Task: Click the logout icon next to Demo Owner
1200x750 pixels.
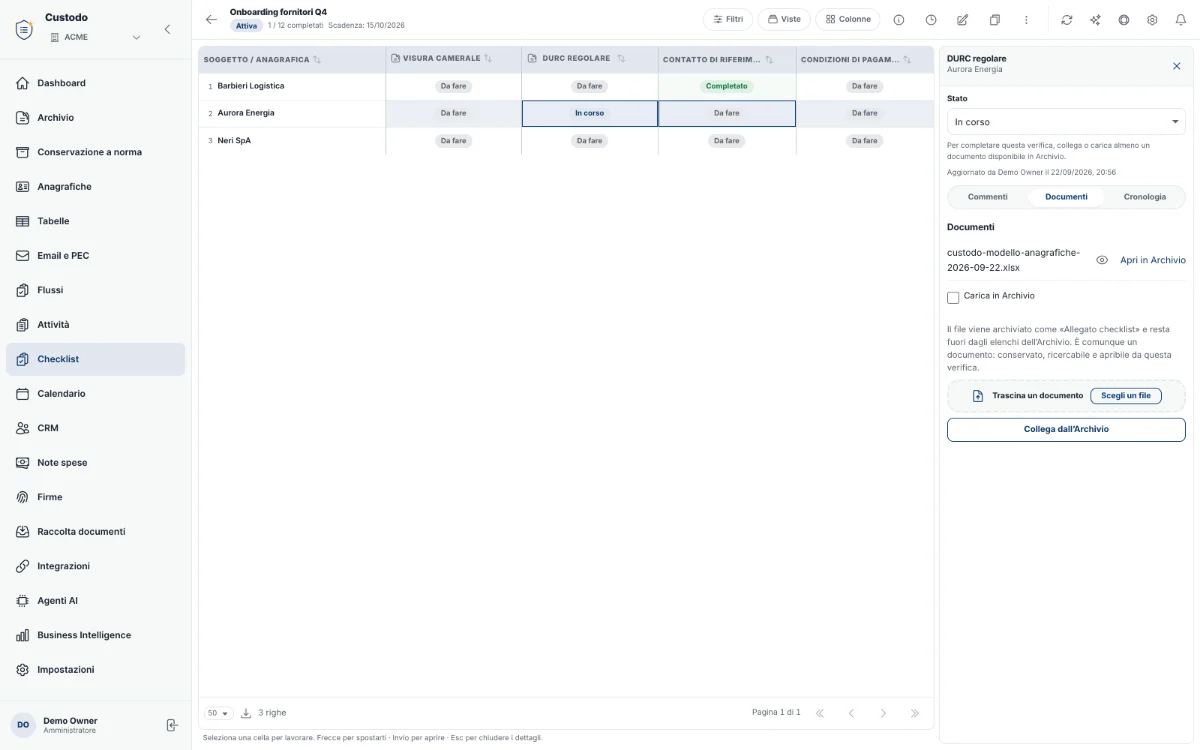Action: click(x=171, y=725)
